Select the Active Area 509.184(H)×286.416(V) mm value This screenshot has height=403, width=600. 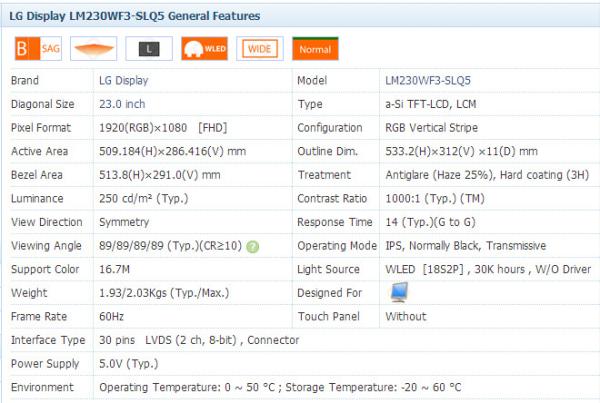173,152
